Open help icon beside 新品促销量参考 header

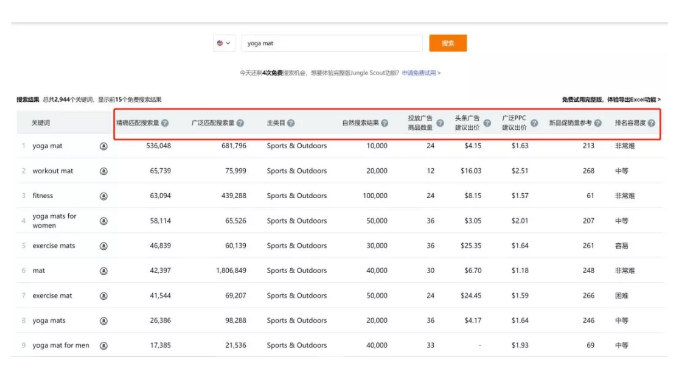point(598,123)
